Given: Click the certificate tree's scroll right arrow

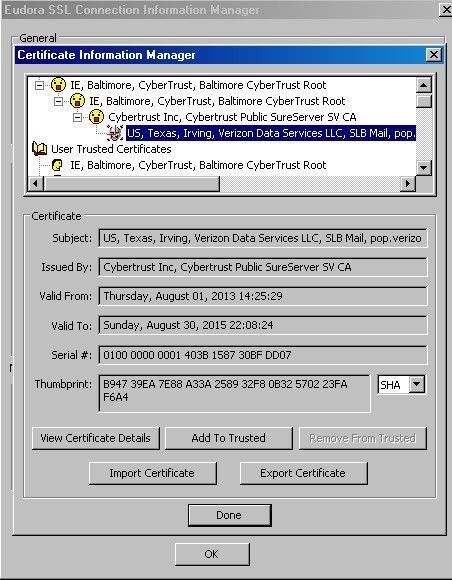Looking at the screenshot, I should (408, 183).
